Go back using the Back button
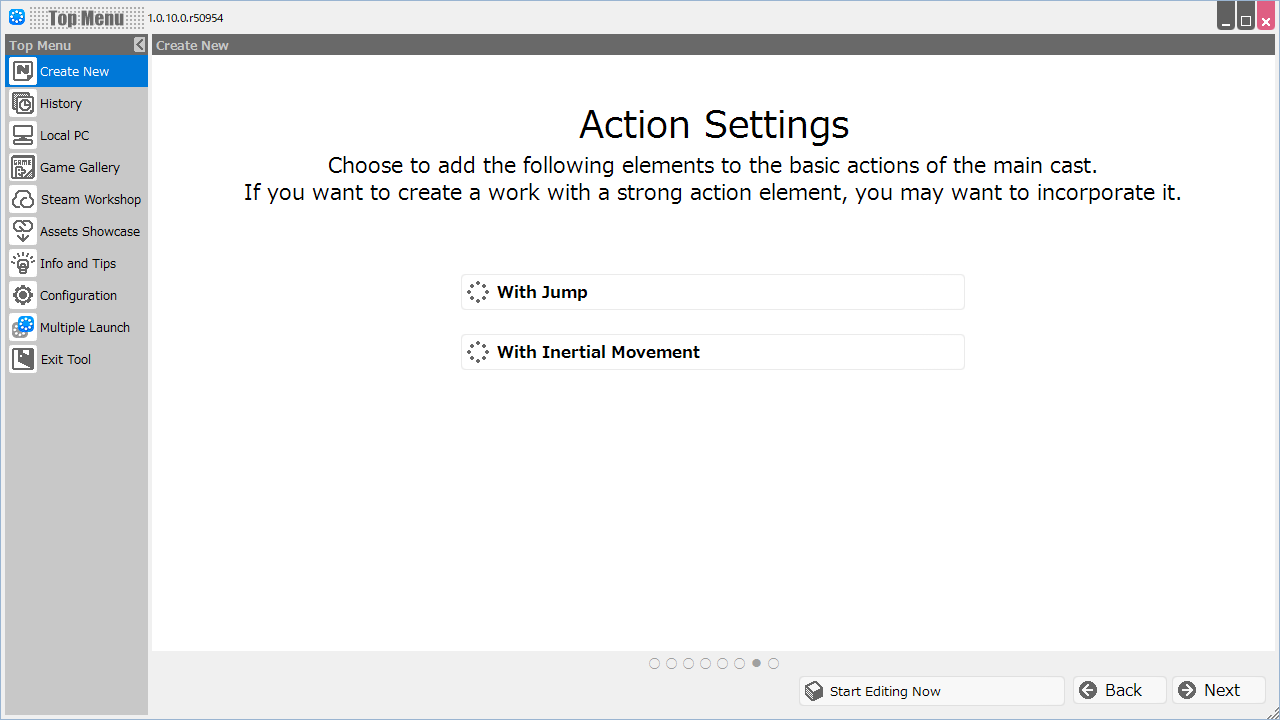The height and width of the screenshot is (720, 1280). coord(1118,690)
